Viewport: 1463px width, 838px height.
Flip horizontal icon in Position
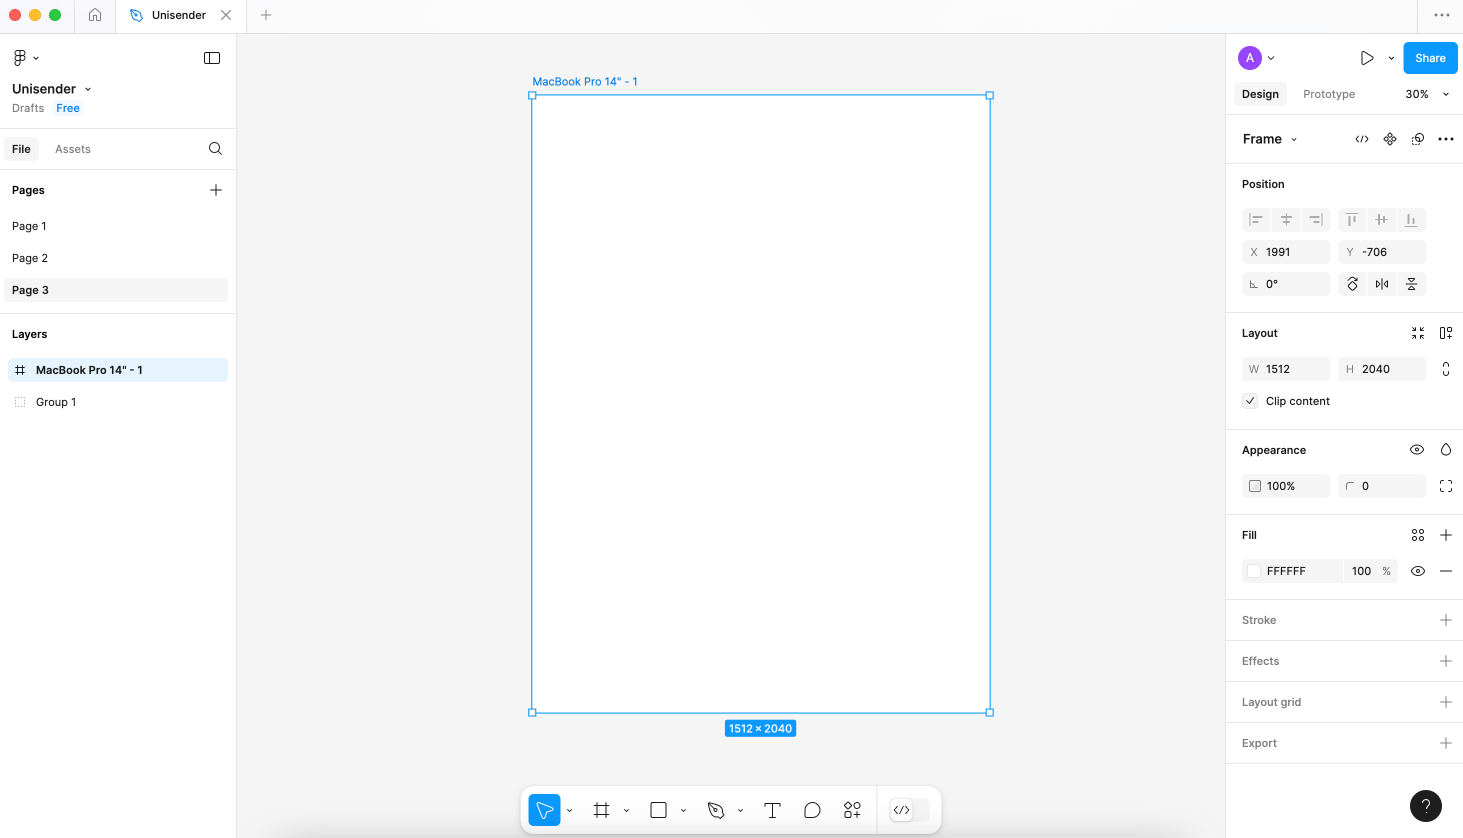click(1382, 284)
